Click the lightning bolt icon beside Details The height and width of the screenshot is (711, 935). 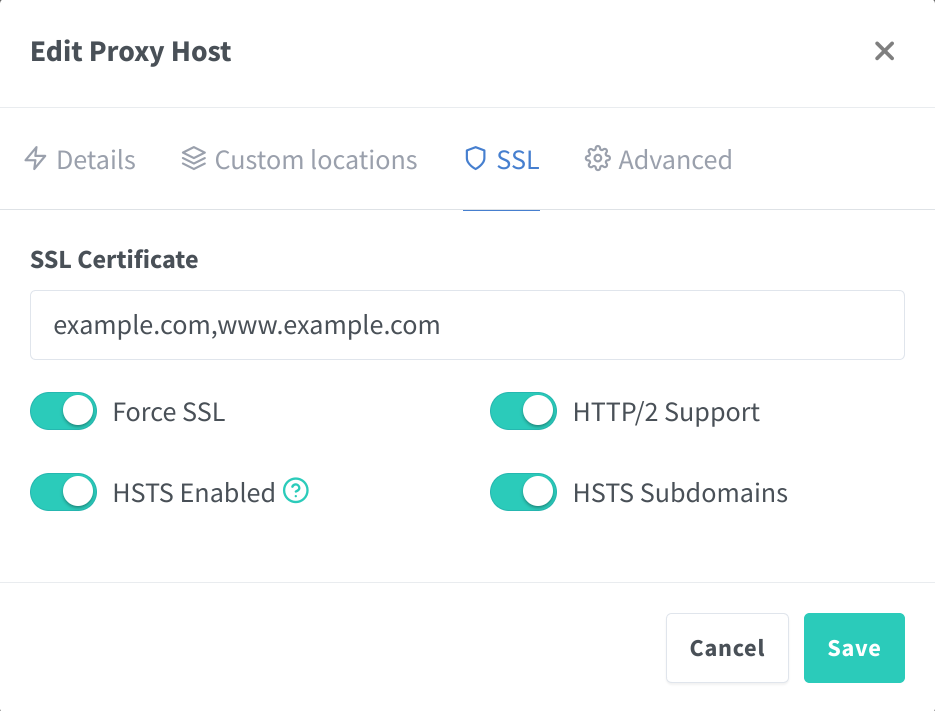(36, 159)
